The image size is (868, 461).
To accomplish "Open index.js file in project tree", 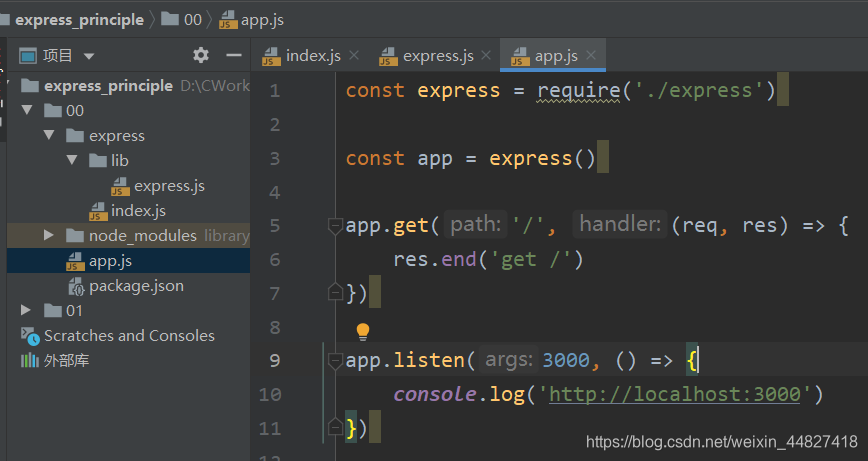I will click(x=138, y=210).
